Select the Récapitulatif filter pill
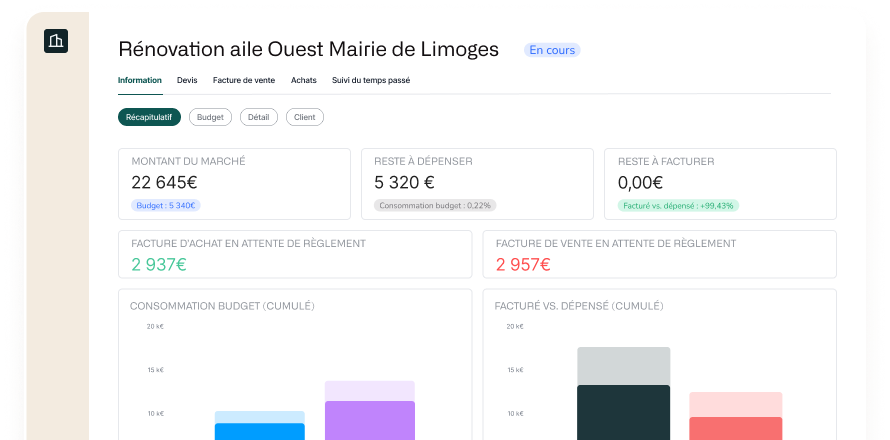 coord(149,117)
